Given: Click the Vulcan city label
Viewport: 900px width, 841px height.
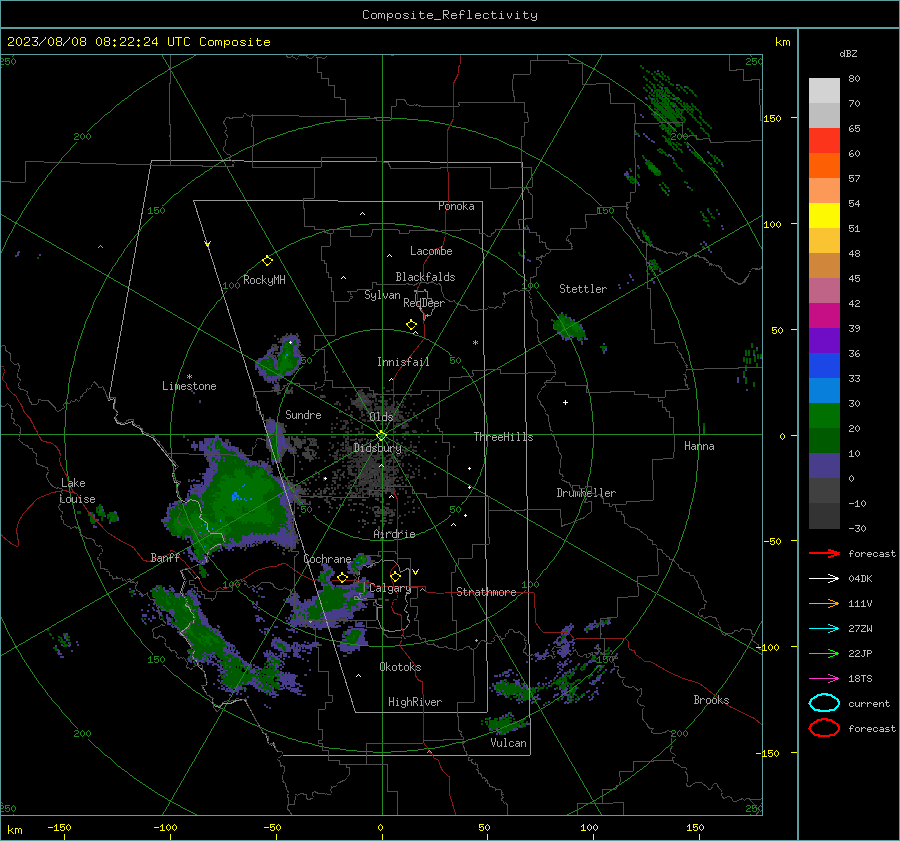Looking at the screenshot, I should [x=508, y=743].
